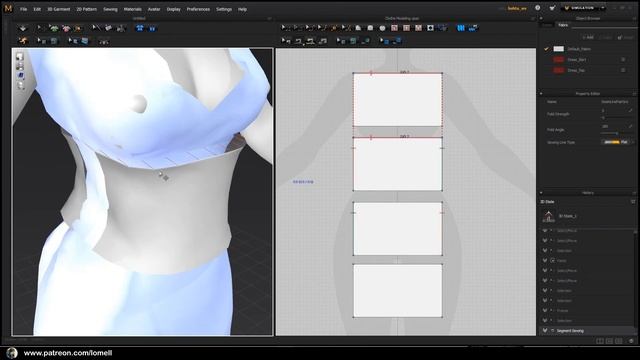The height and width of the screenshot is (360, 640).
Task: Switch to the Fabric tab in Object Browser
Action: pos(563,25)
